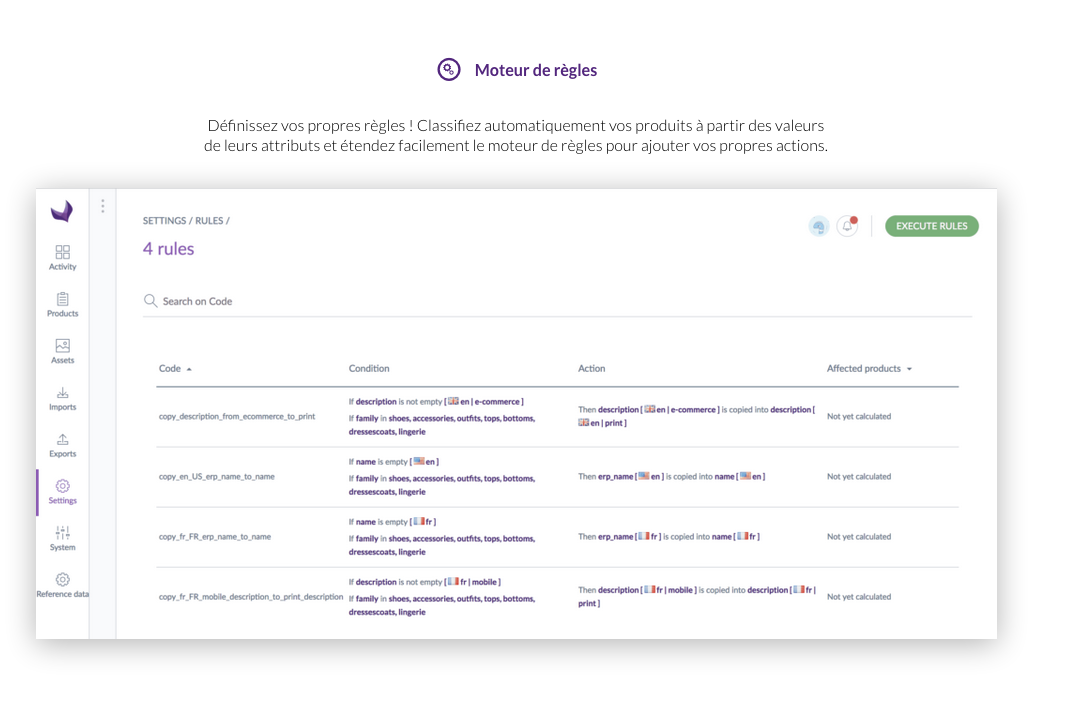The width and height of the screenshot is (1081, 715).
Task: Select the Settings gear icon
Action: tap(62, 486)
